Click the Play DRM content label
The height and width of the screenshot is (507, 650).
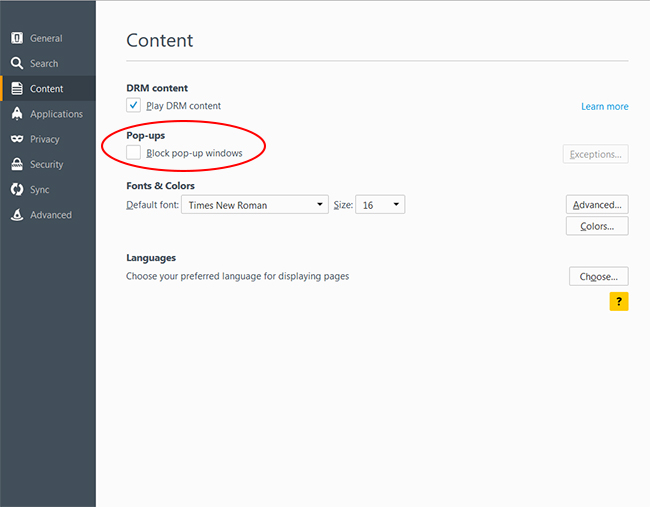(183, 106)
